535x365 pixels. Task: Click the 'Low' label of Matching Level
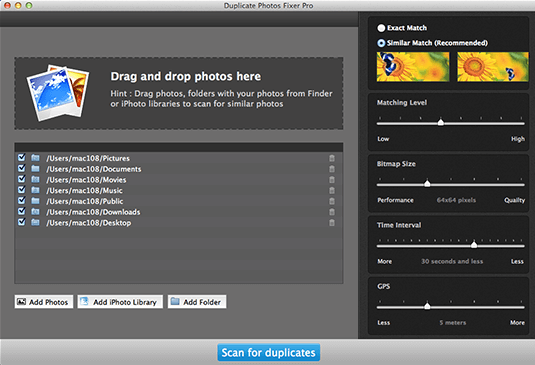click(x=383, y=139)
